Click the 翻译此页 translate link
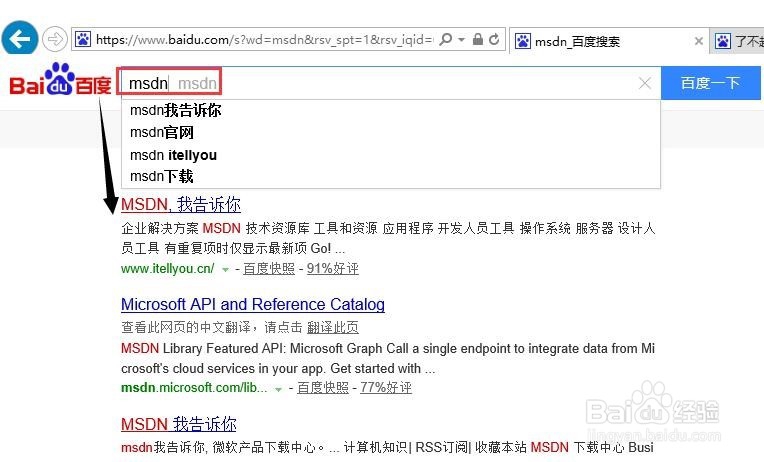Image resolution: width=764 pixels, height=462 pixels. [x=333, y=327]
